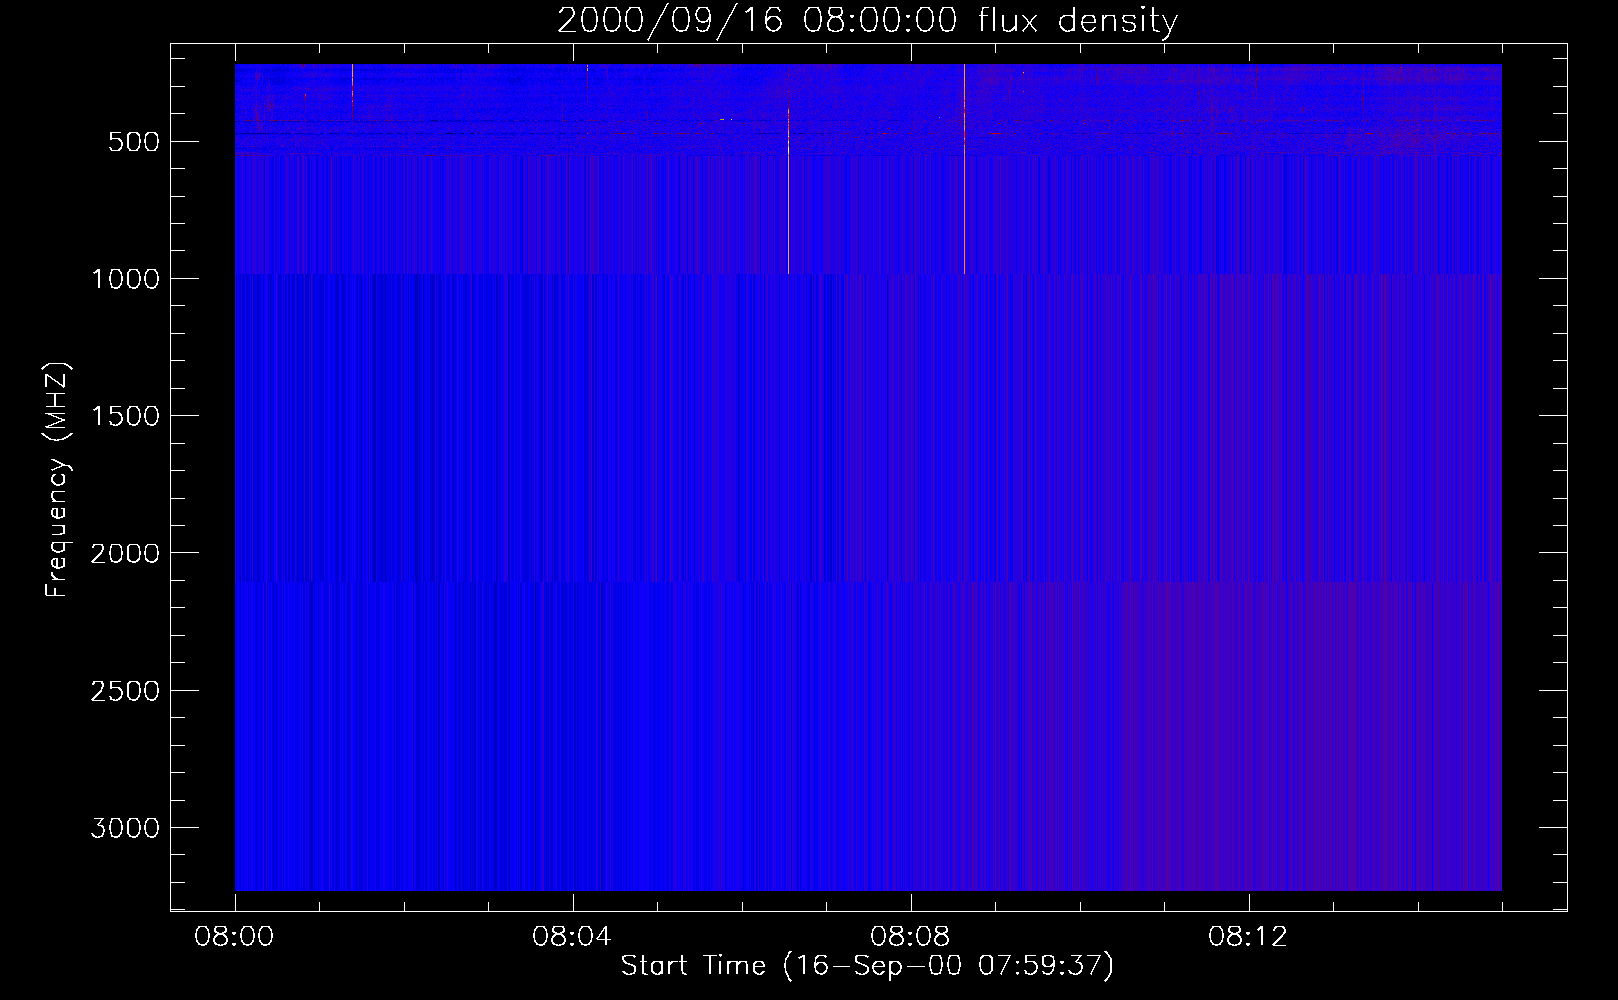This screenshot has width=1618, height=1000.
Task: Click the 500 frequency axis label
Action: pos(135,142)
